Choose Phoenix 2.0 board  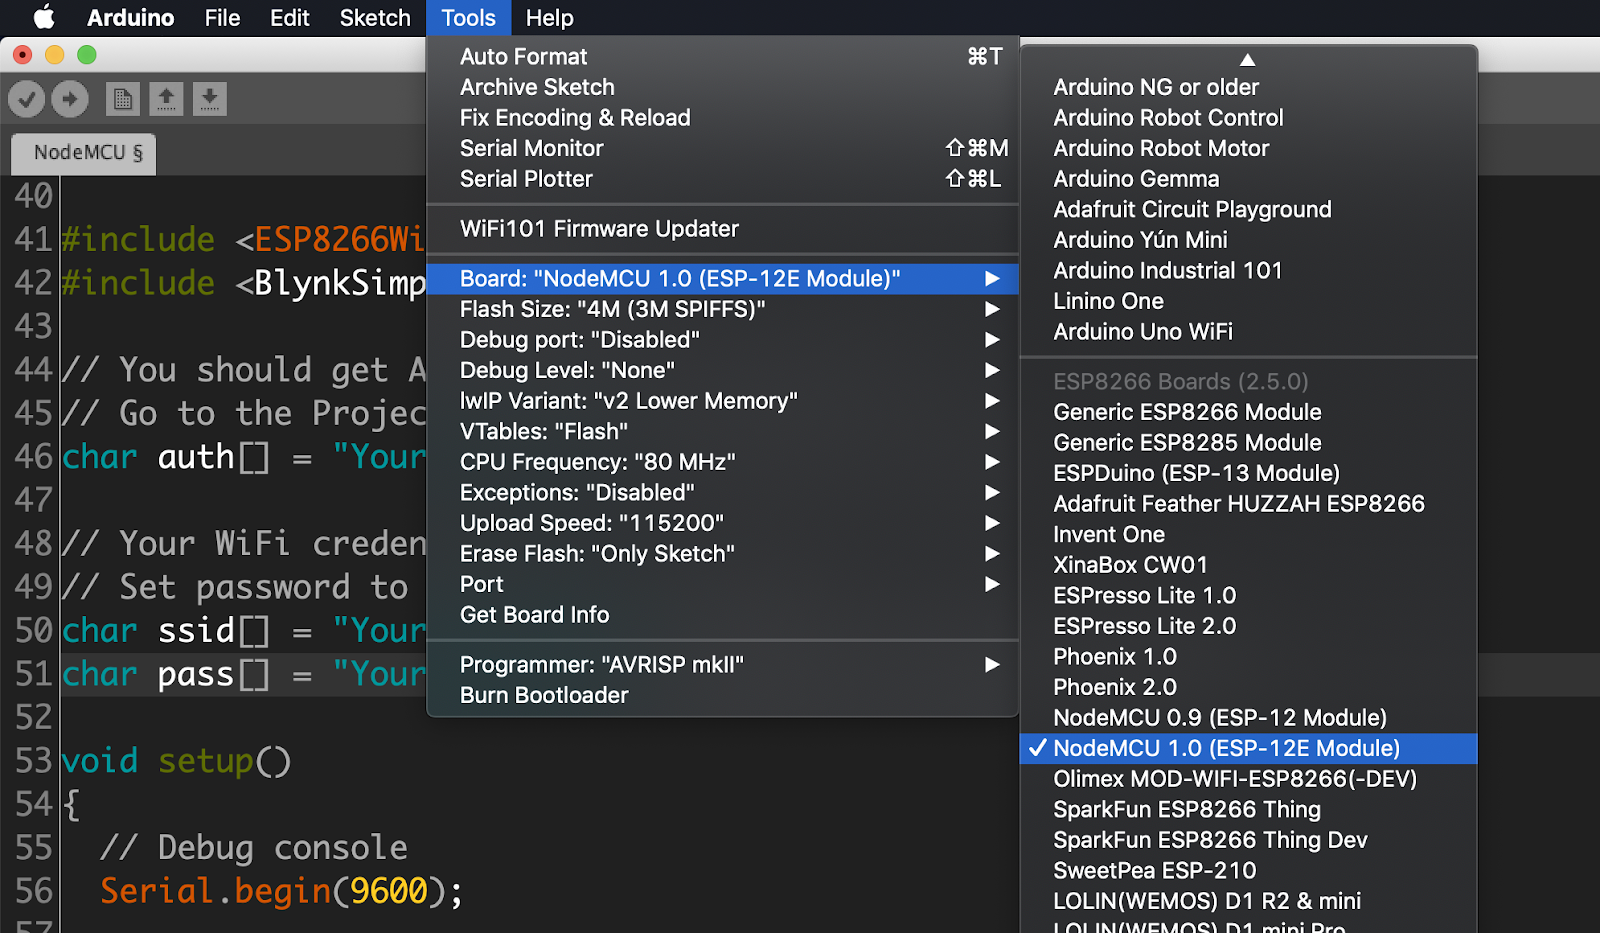(1248, 687)
